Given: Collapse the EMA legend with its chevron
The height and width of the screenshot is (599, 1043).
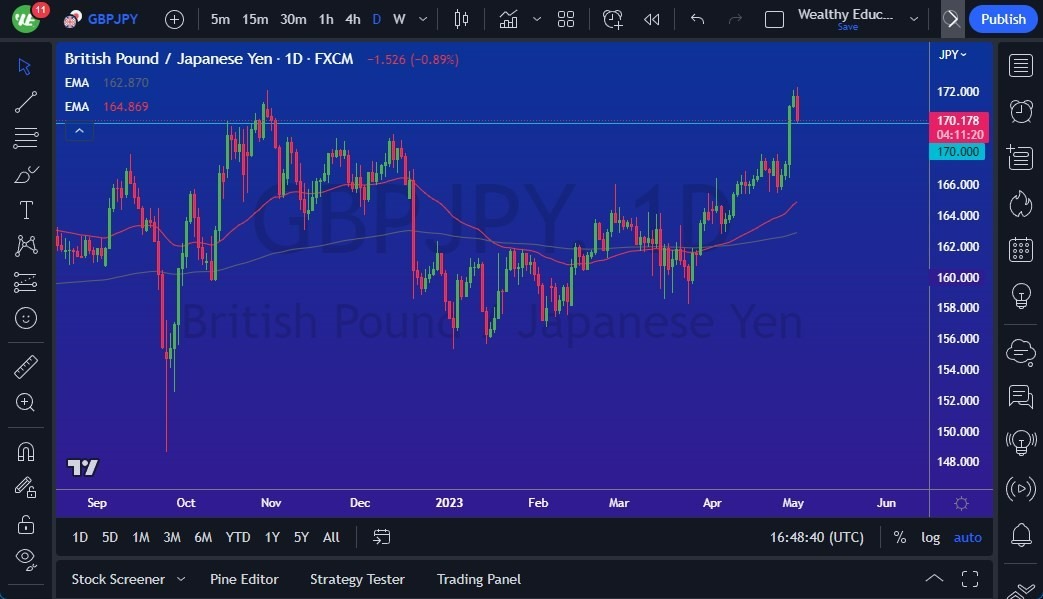Looking at the screenshot, I should (79, 130).
